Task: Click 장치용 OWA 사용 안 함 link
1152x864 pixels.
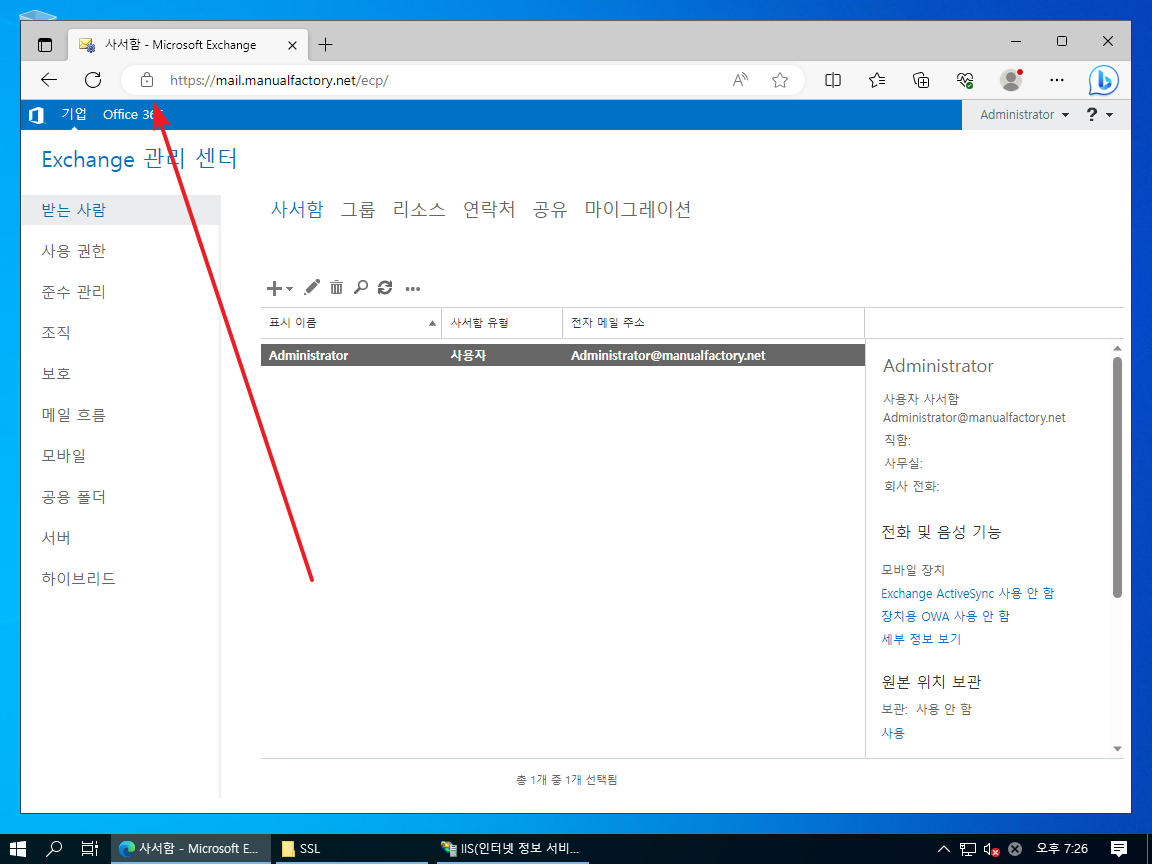Action: 946,616
